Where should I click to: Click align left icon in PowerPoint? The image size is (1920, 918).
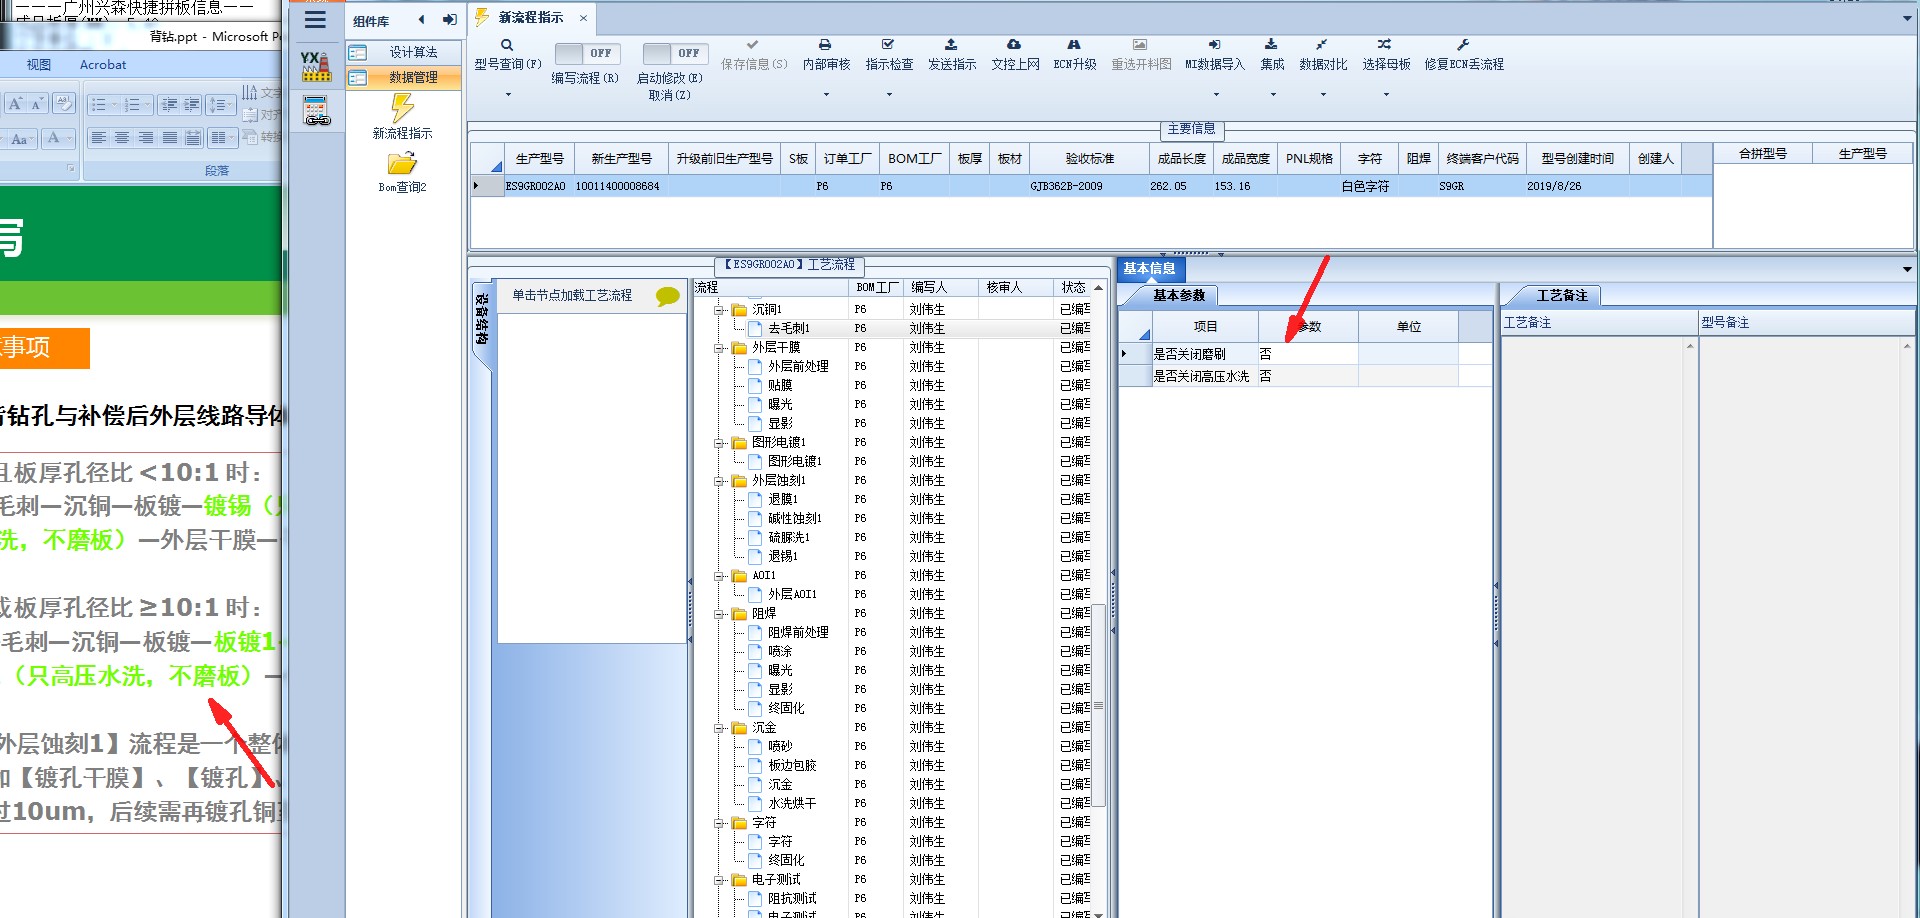99,138
